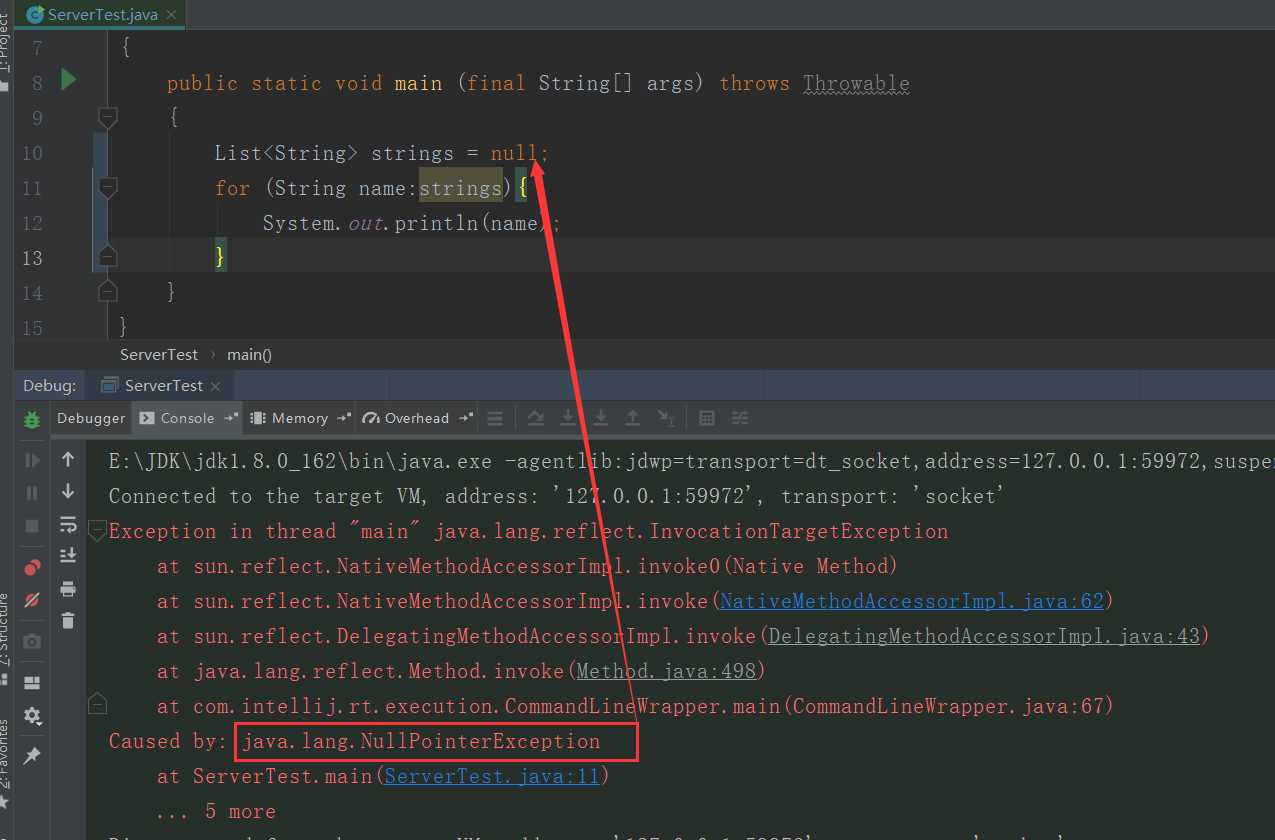
Task: Show execution point icon in debug toolbar
Action: 495,418
